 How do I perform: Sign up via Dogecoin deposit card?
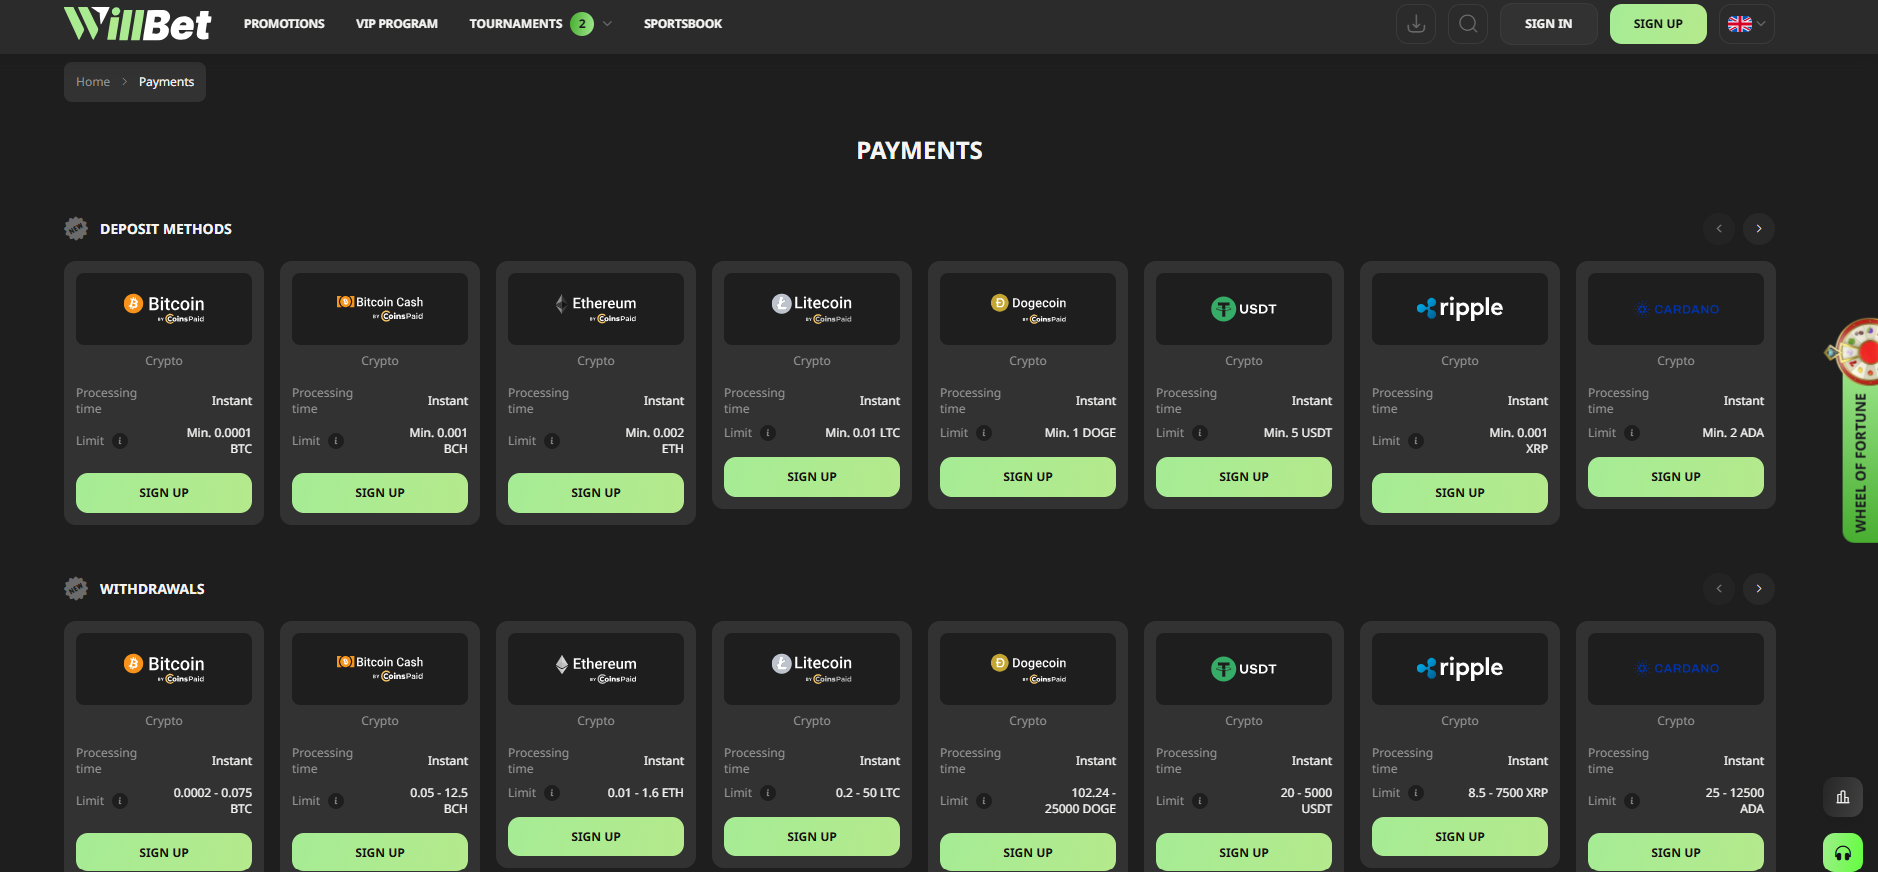pos(1028,477)
